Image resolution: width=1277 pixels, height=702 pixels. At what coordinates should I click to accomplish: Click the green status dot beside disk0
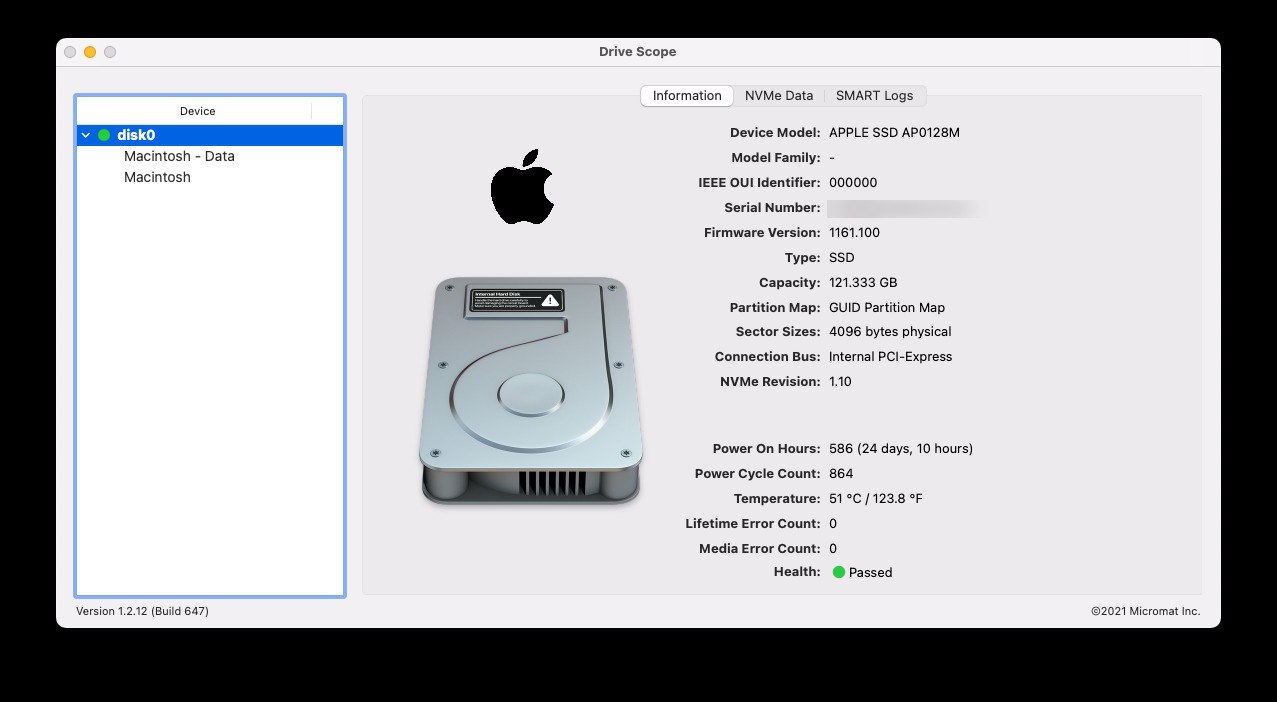[104, 135]
